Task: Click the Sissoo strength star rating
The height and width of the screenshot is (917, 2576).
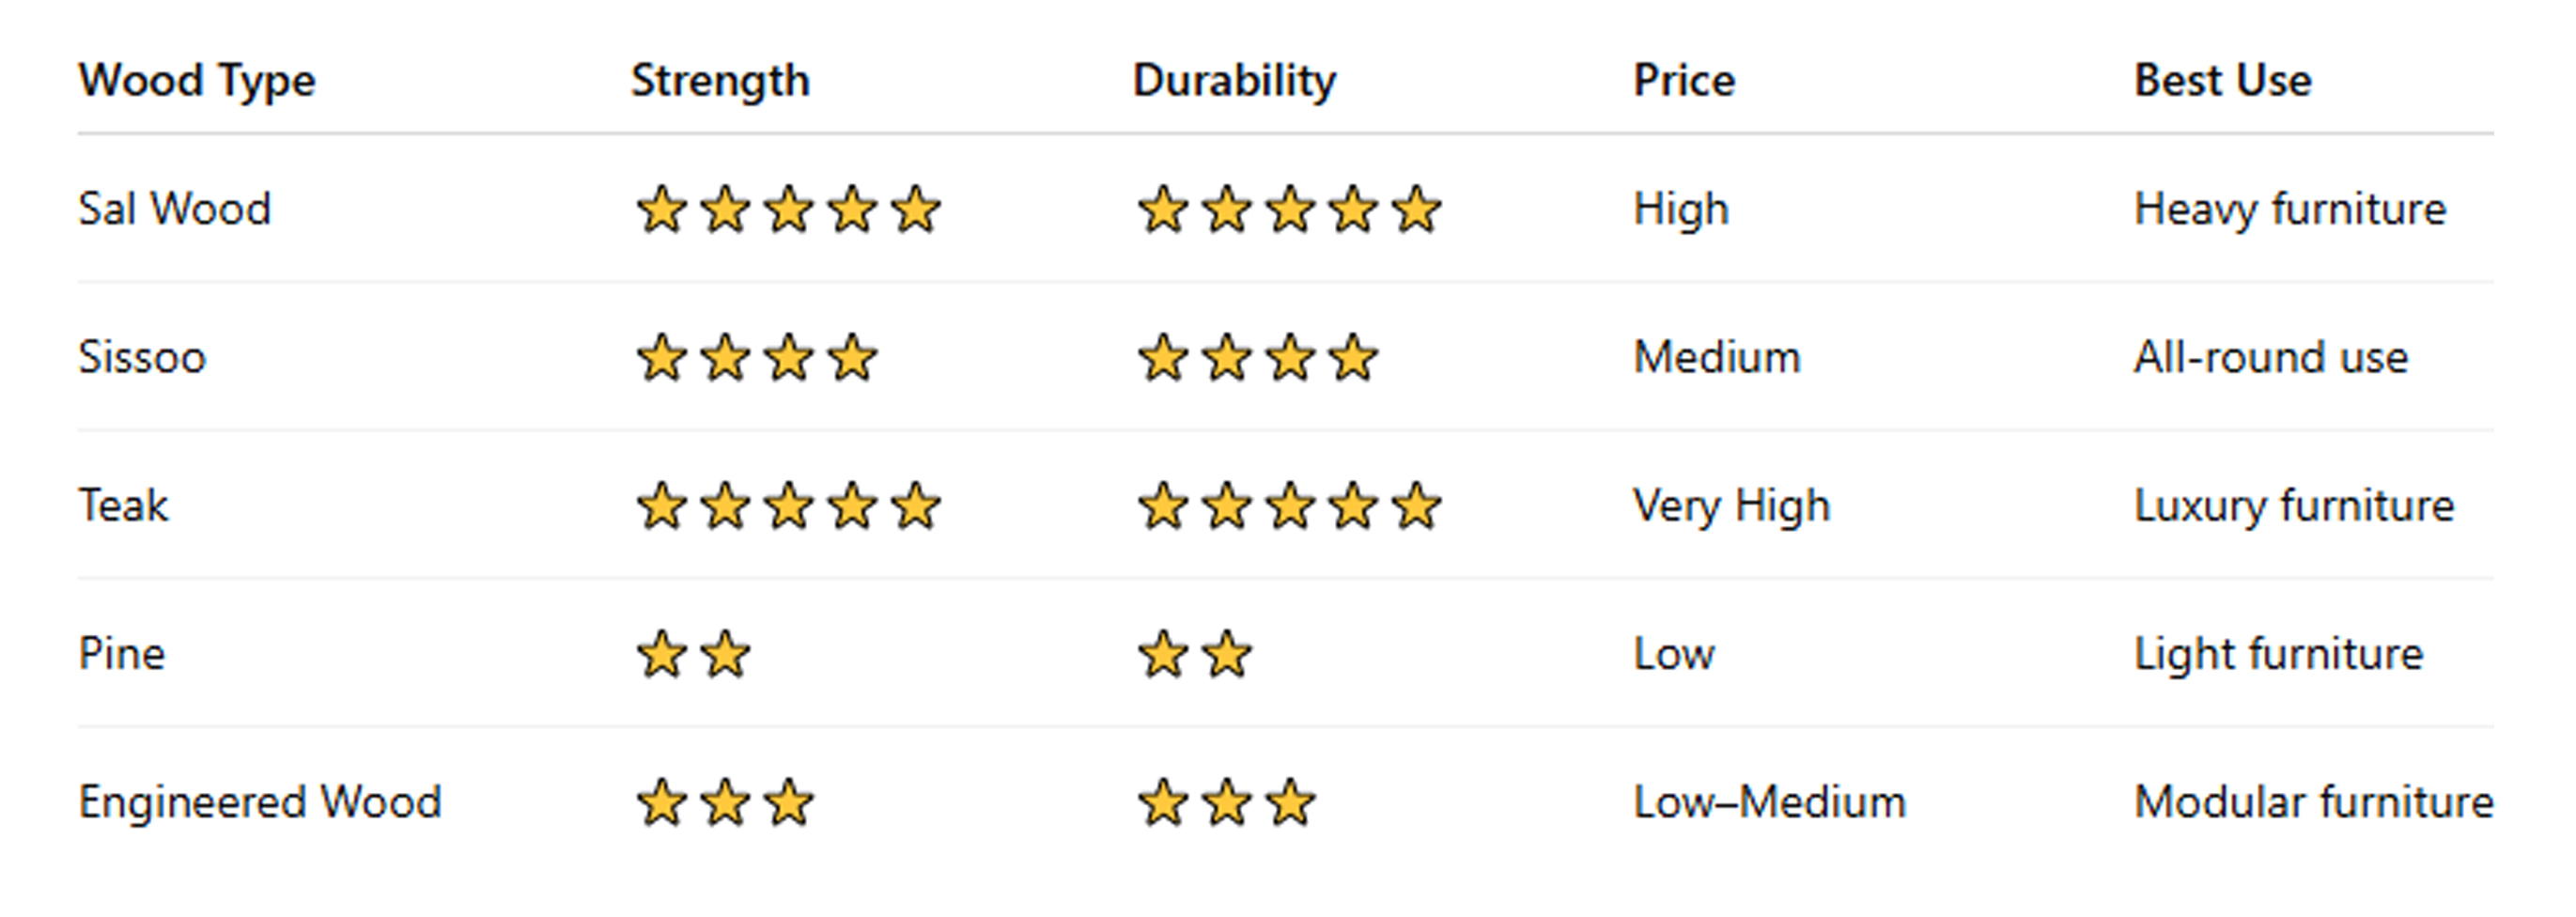Action: point(757,358)
